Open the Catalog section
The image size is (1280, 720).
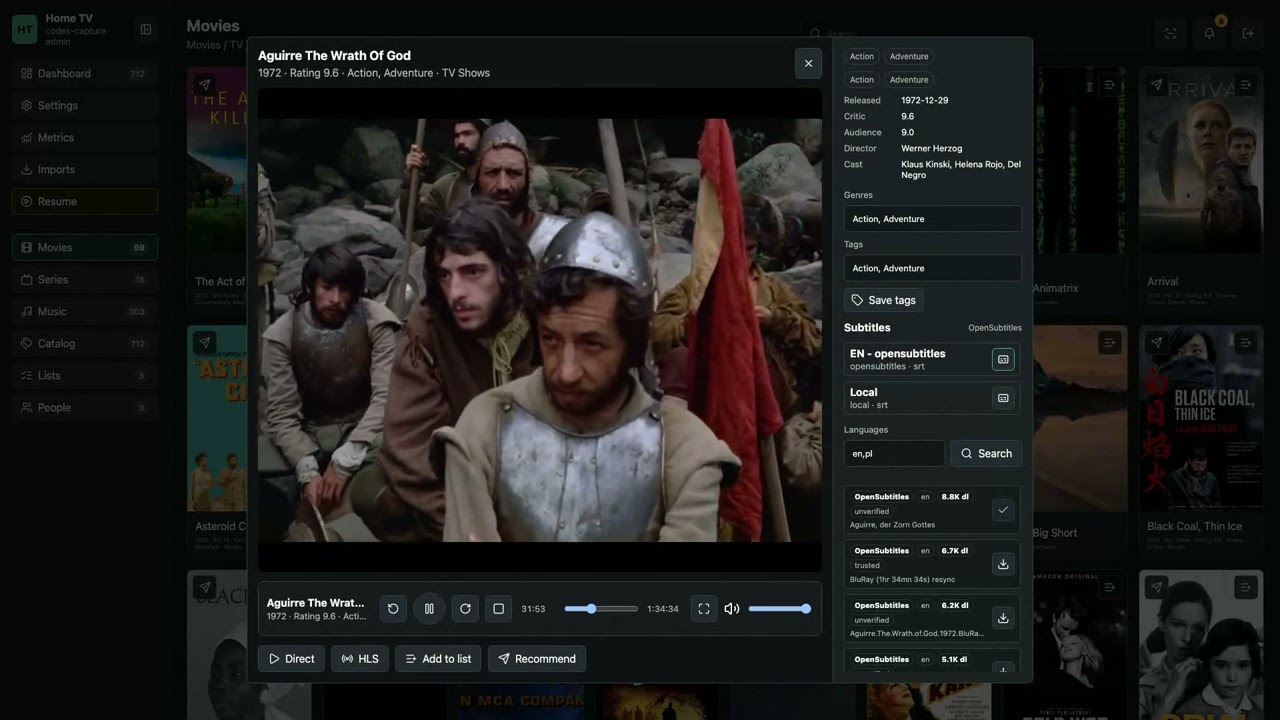pos(85,343)
